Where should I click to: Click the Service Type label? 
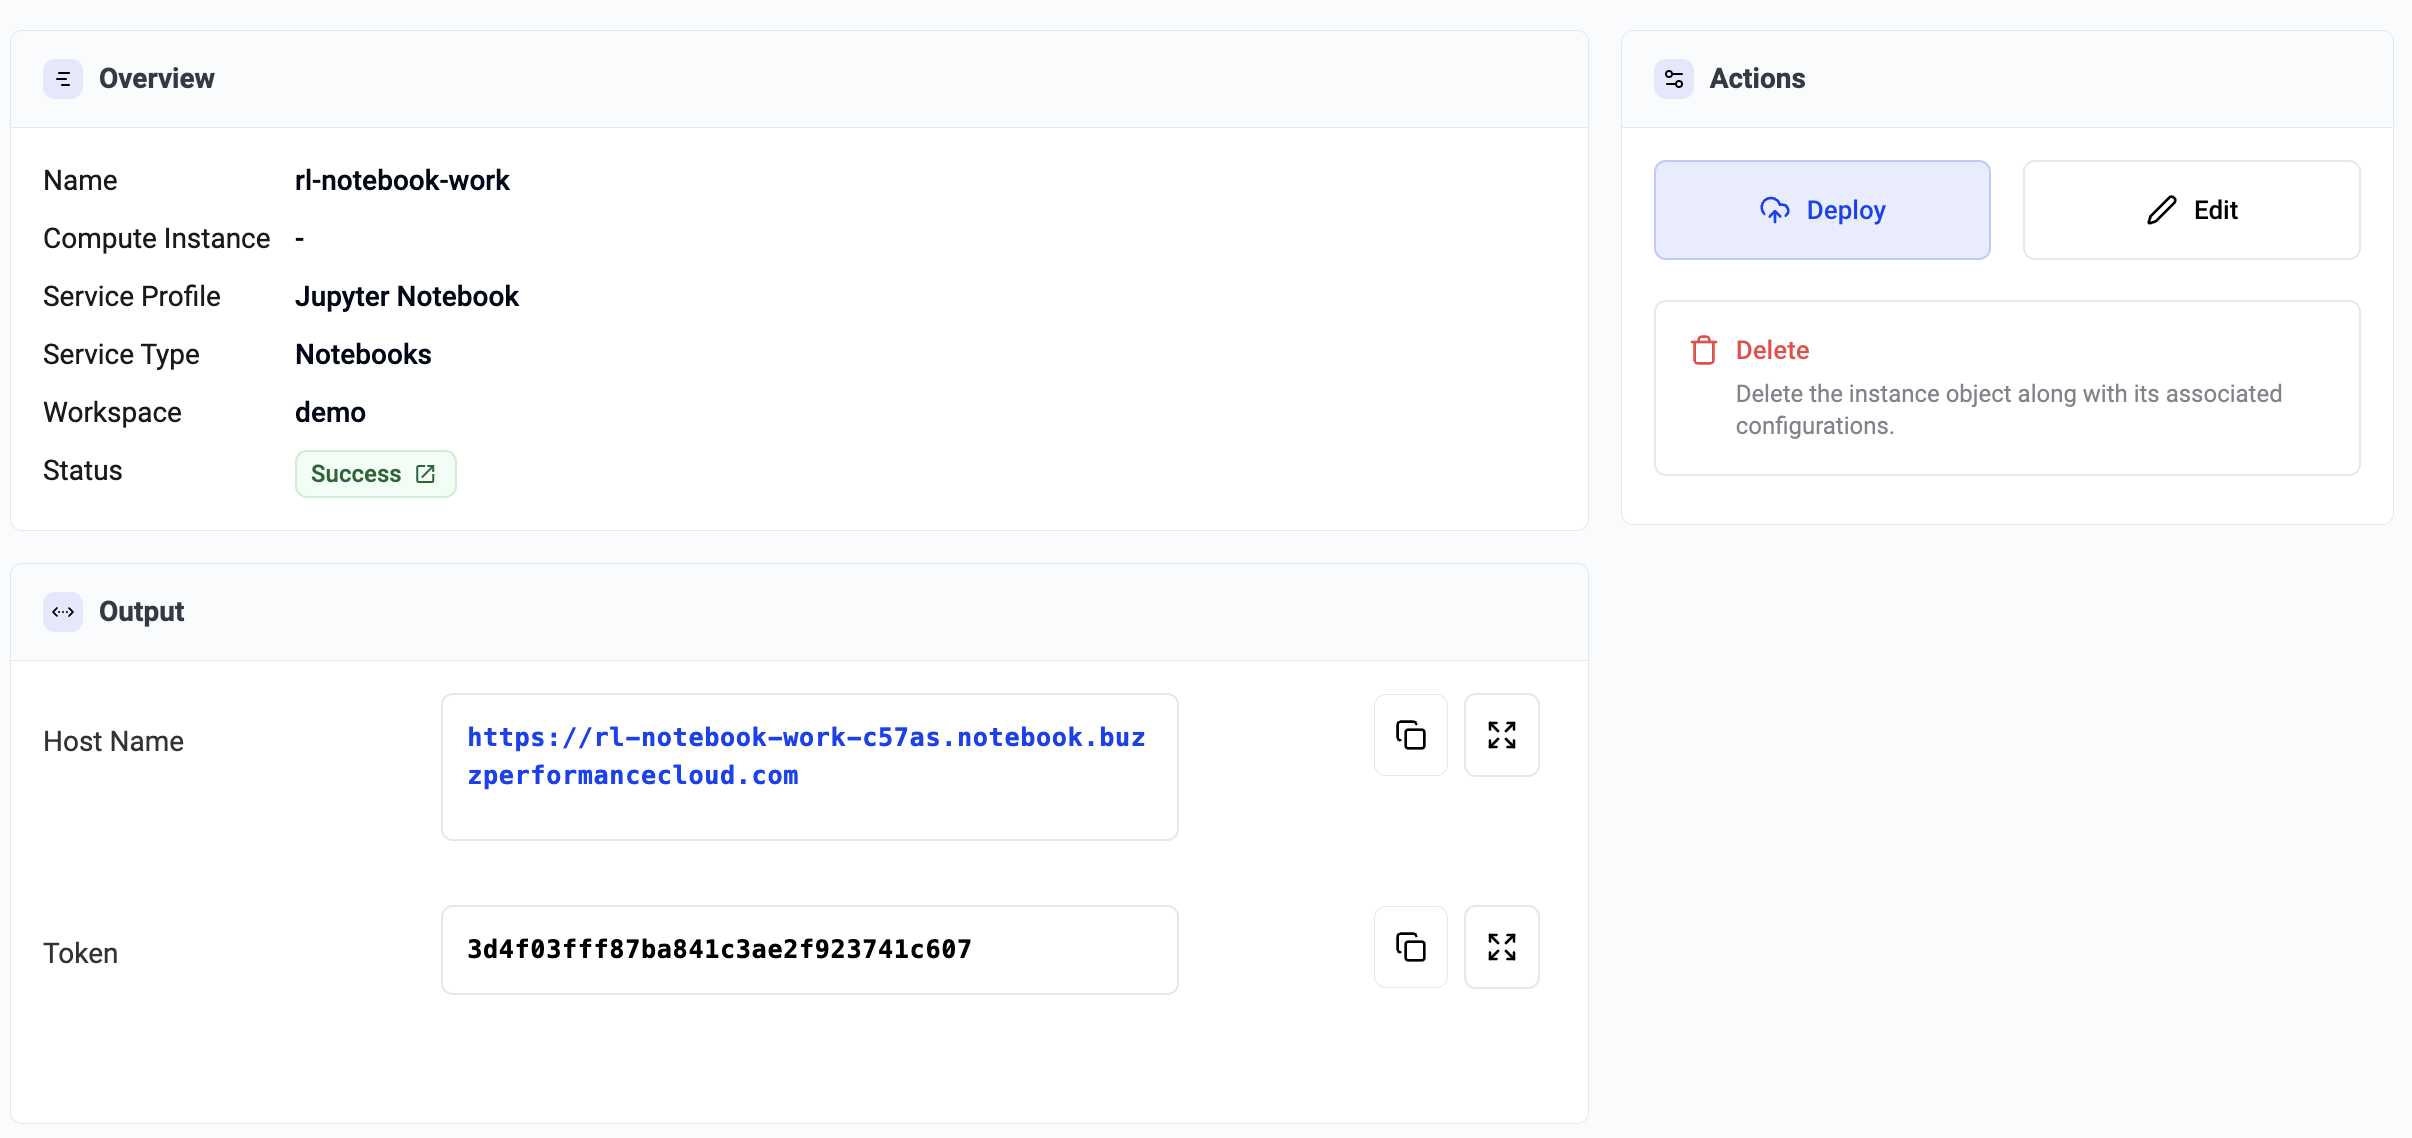[x=122, y=355]
